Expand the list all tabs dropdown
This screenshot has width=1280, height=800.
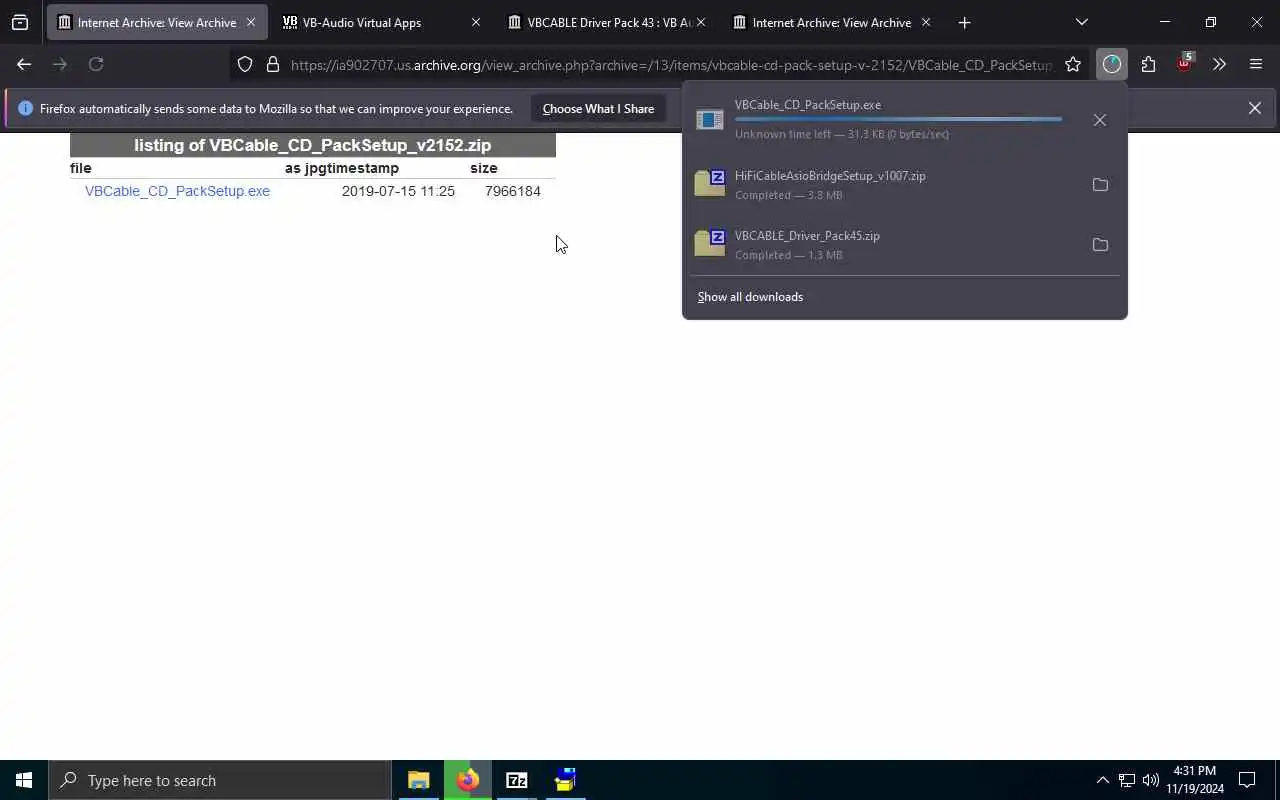pyautogui.click(x=1081, y=22)
